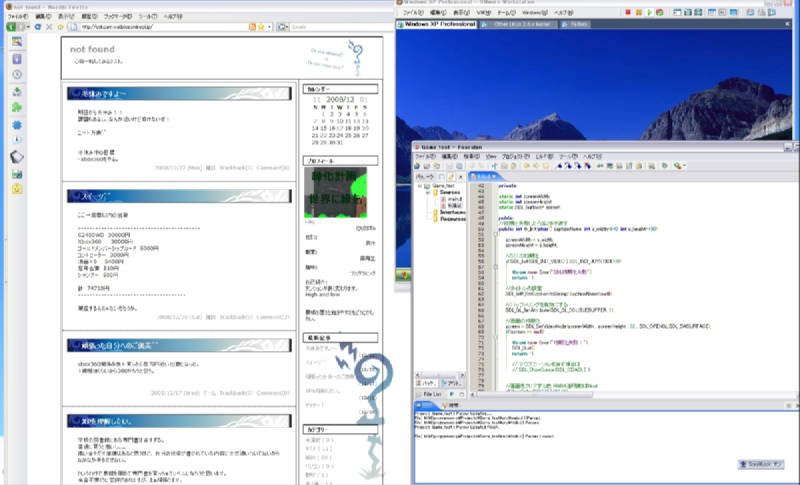The height and width of the screenshot is (485, 800).
Task: Click the Firefox stop loading X icon
Action: tap(49, 27)
